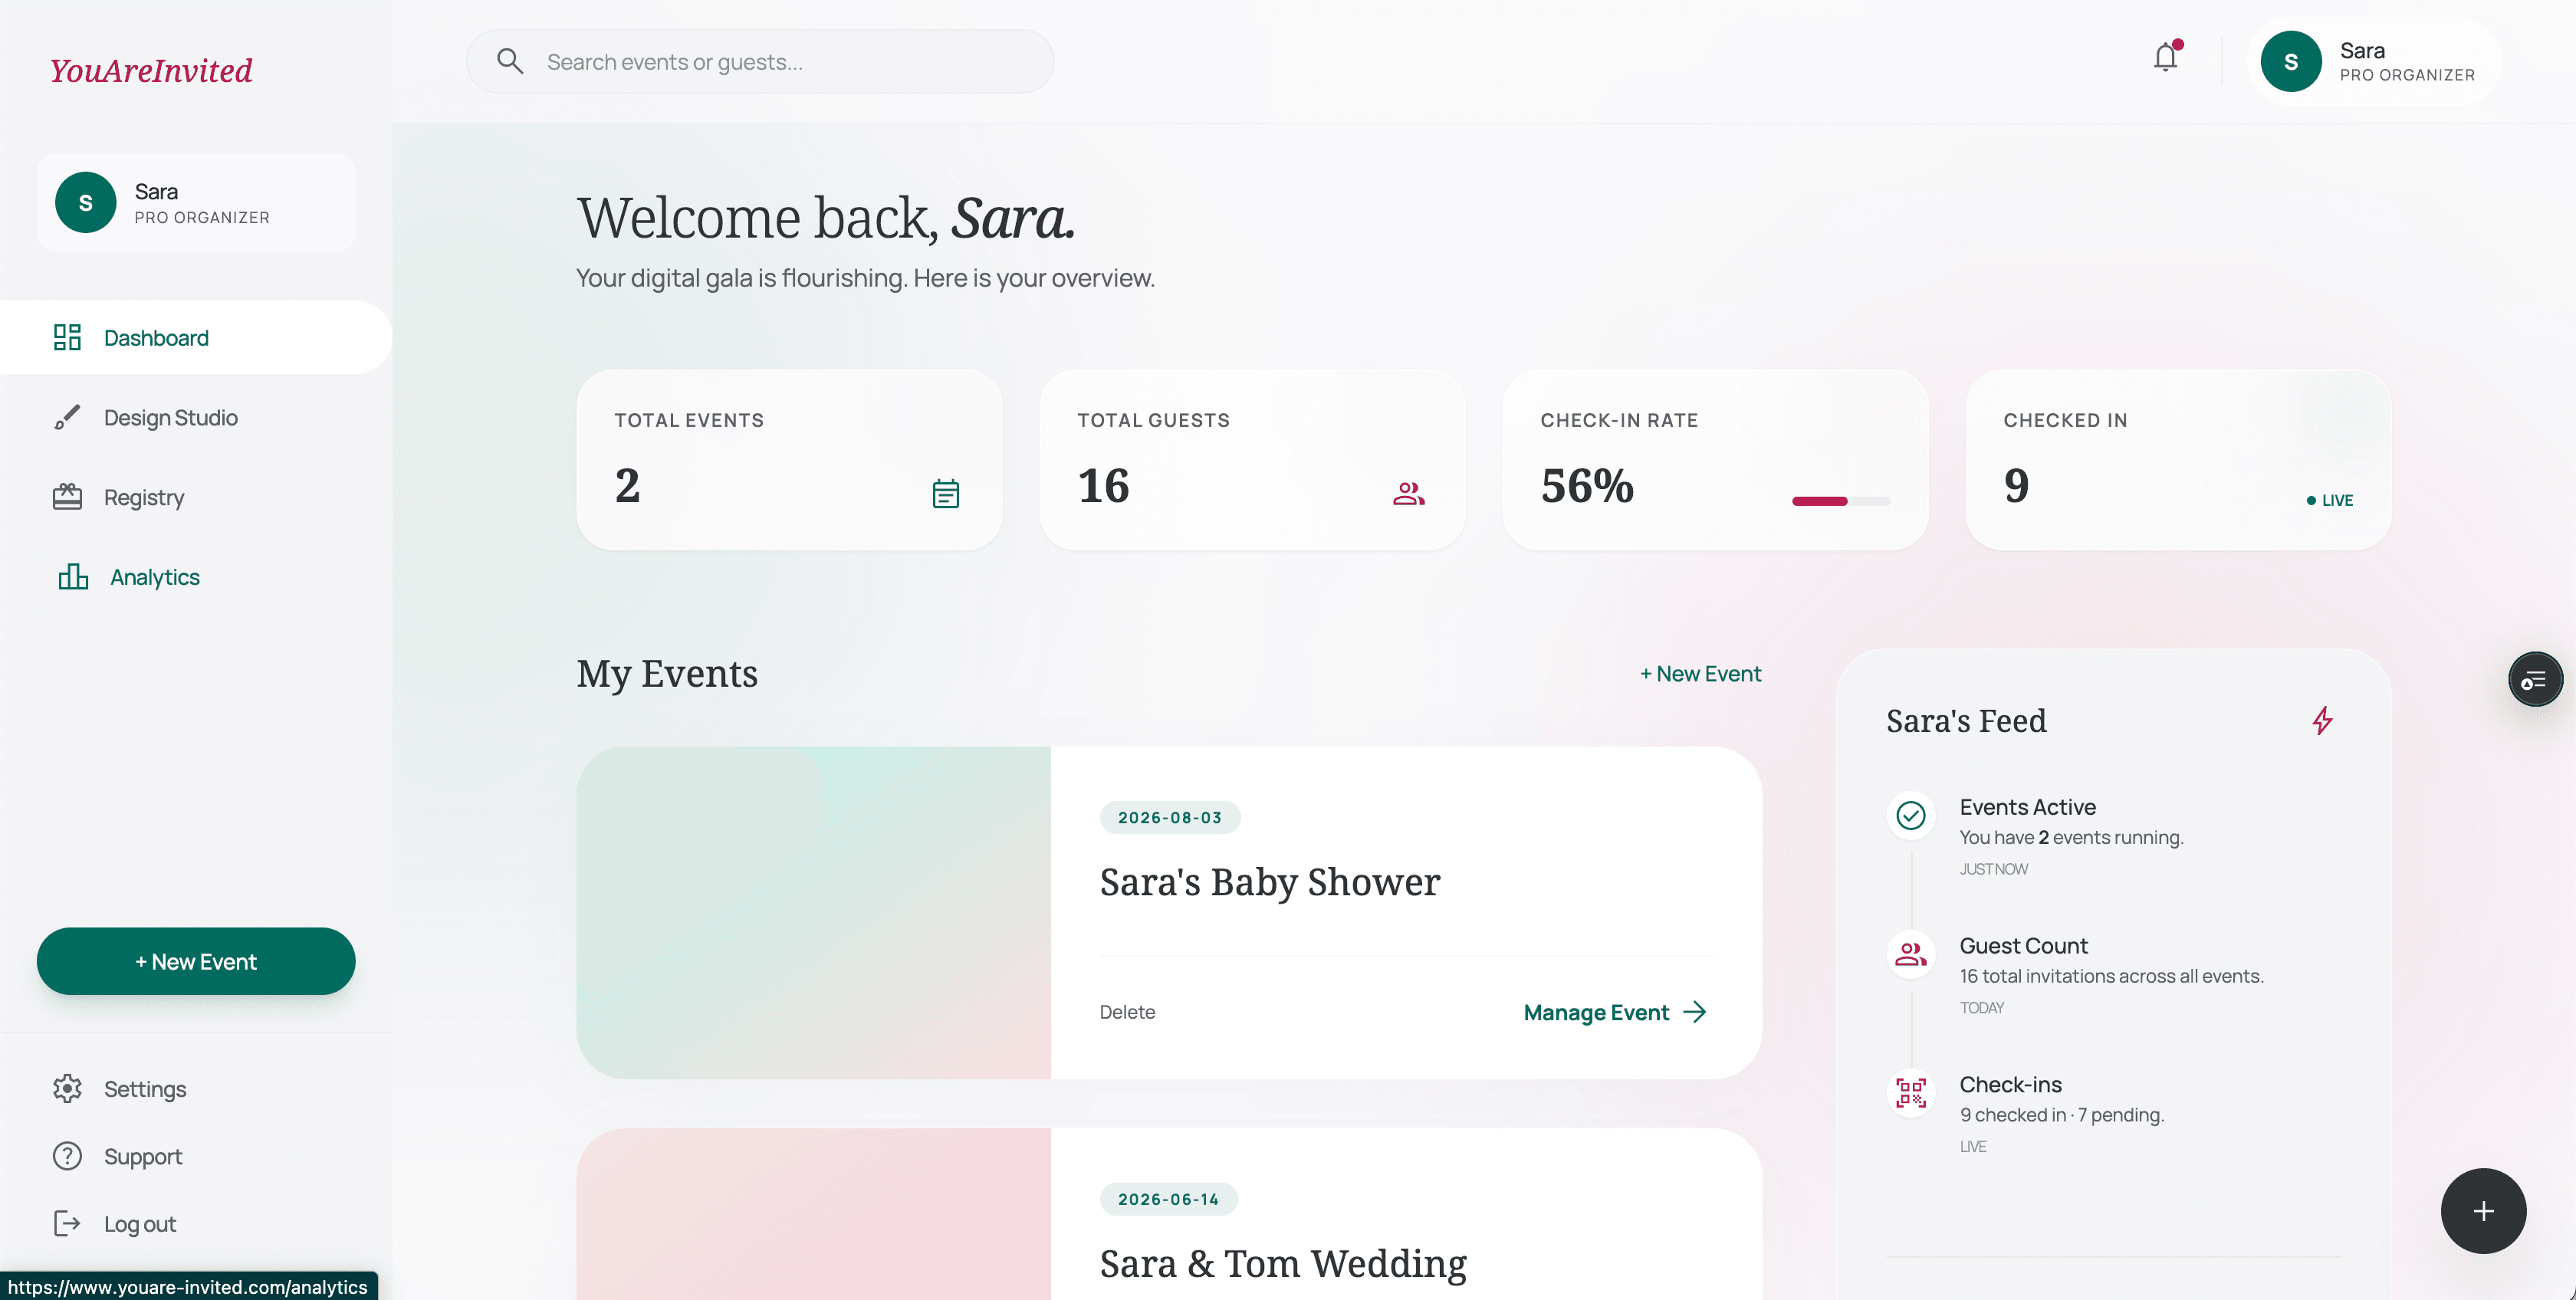This screenshot has height=1300, width=2576.
Task: Open Sara PRO ORGANIZER profile menu in header
Action: 2374,61
